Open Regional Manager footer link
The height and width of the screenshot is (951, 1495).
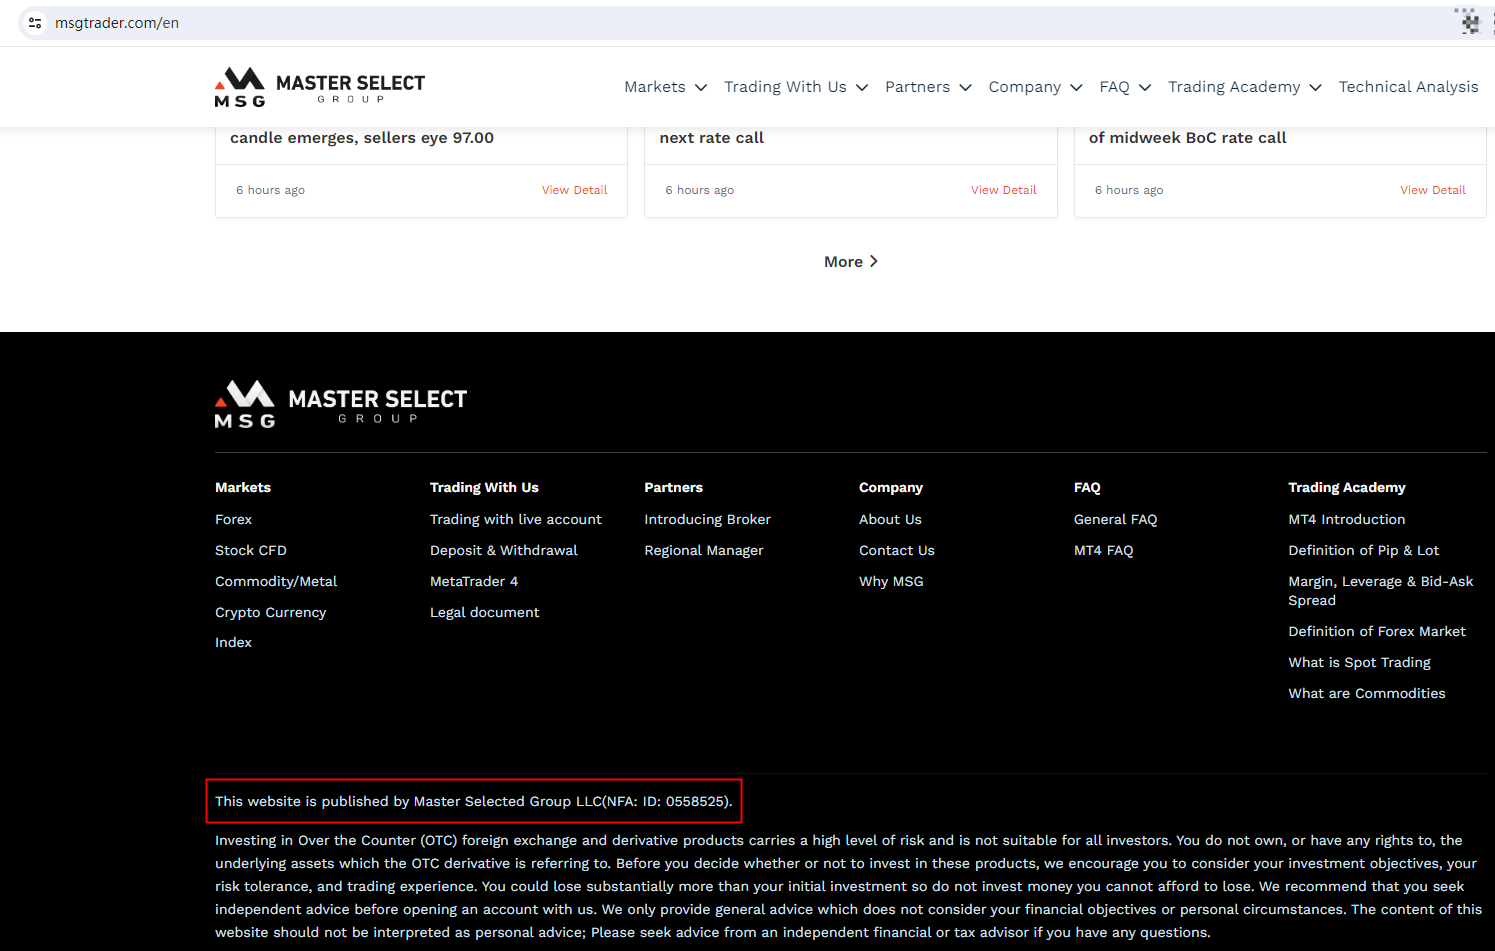tap(704, 551)
